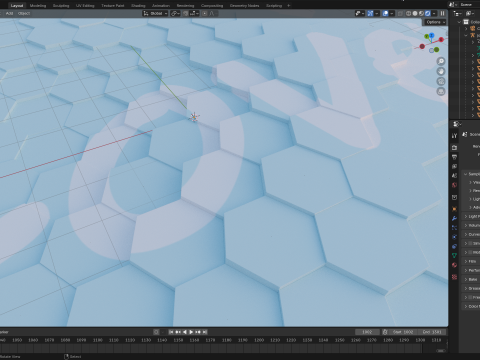Switch to solid viewport shading
The height and width of the screenshot is (360, 480).
click(x=415, y=13)
